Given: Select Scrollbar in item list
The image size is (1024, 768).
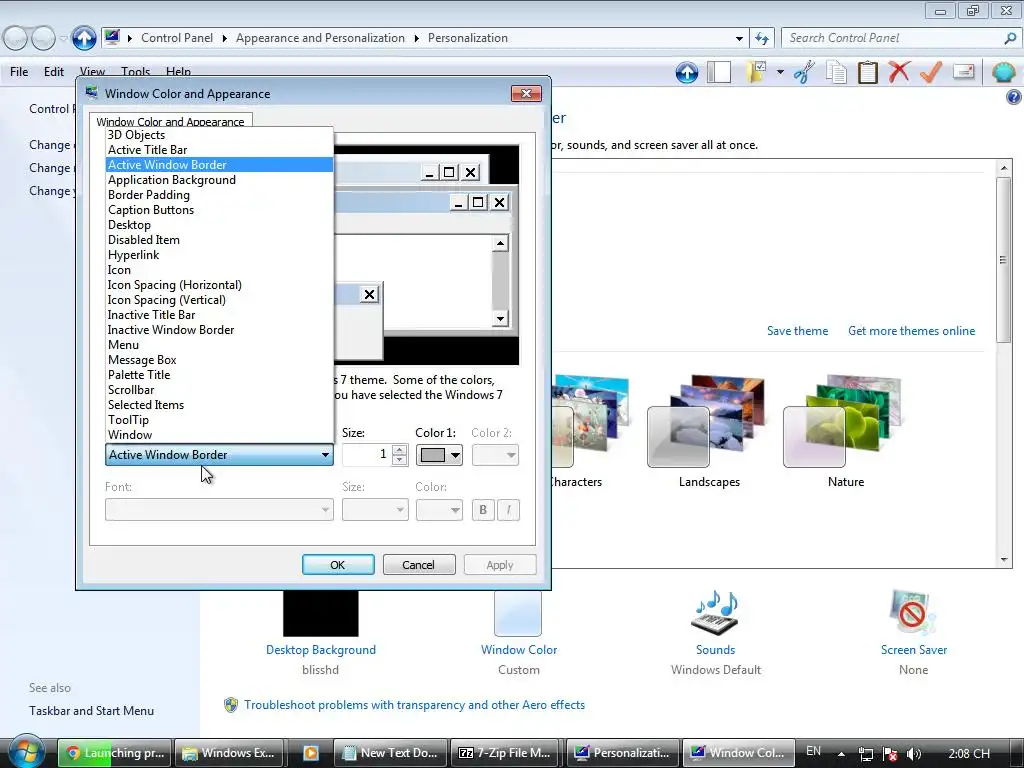Looking at the screenshot, I should (x=219, y=391).
